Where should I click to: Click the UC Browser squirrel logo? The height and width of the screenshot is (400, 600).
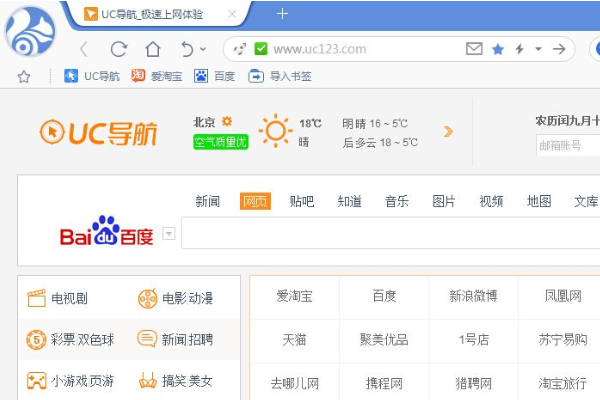30,31
